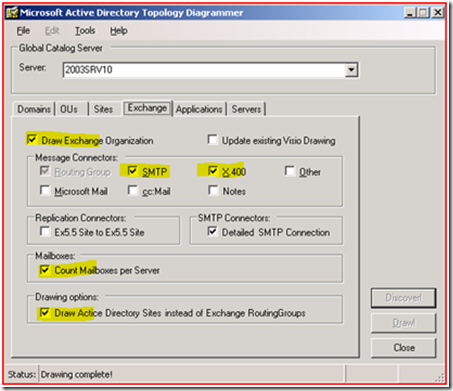Viewport: 453px width, 391px height.
Task: Close window with title bar X
Action: point(438,13)
